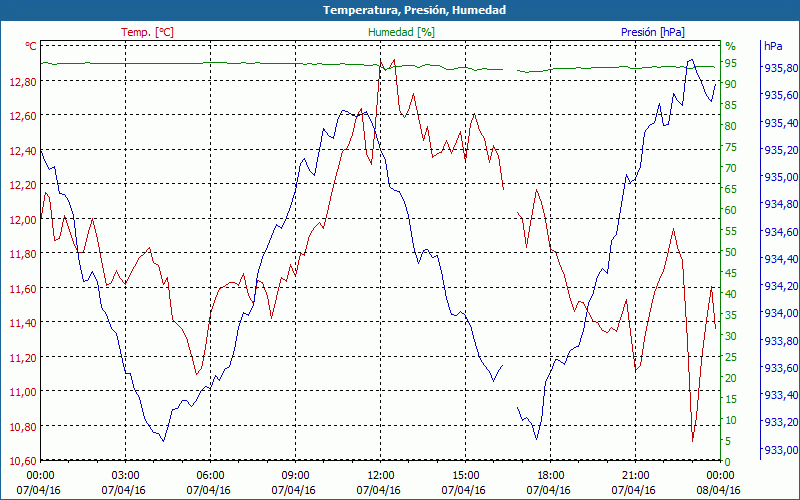This screenshot has height=500, width=800.
Task: Click the '15:00' time axis label
Action: pos(465,476)
